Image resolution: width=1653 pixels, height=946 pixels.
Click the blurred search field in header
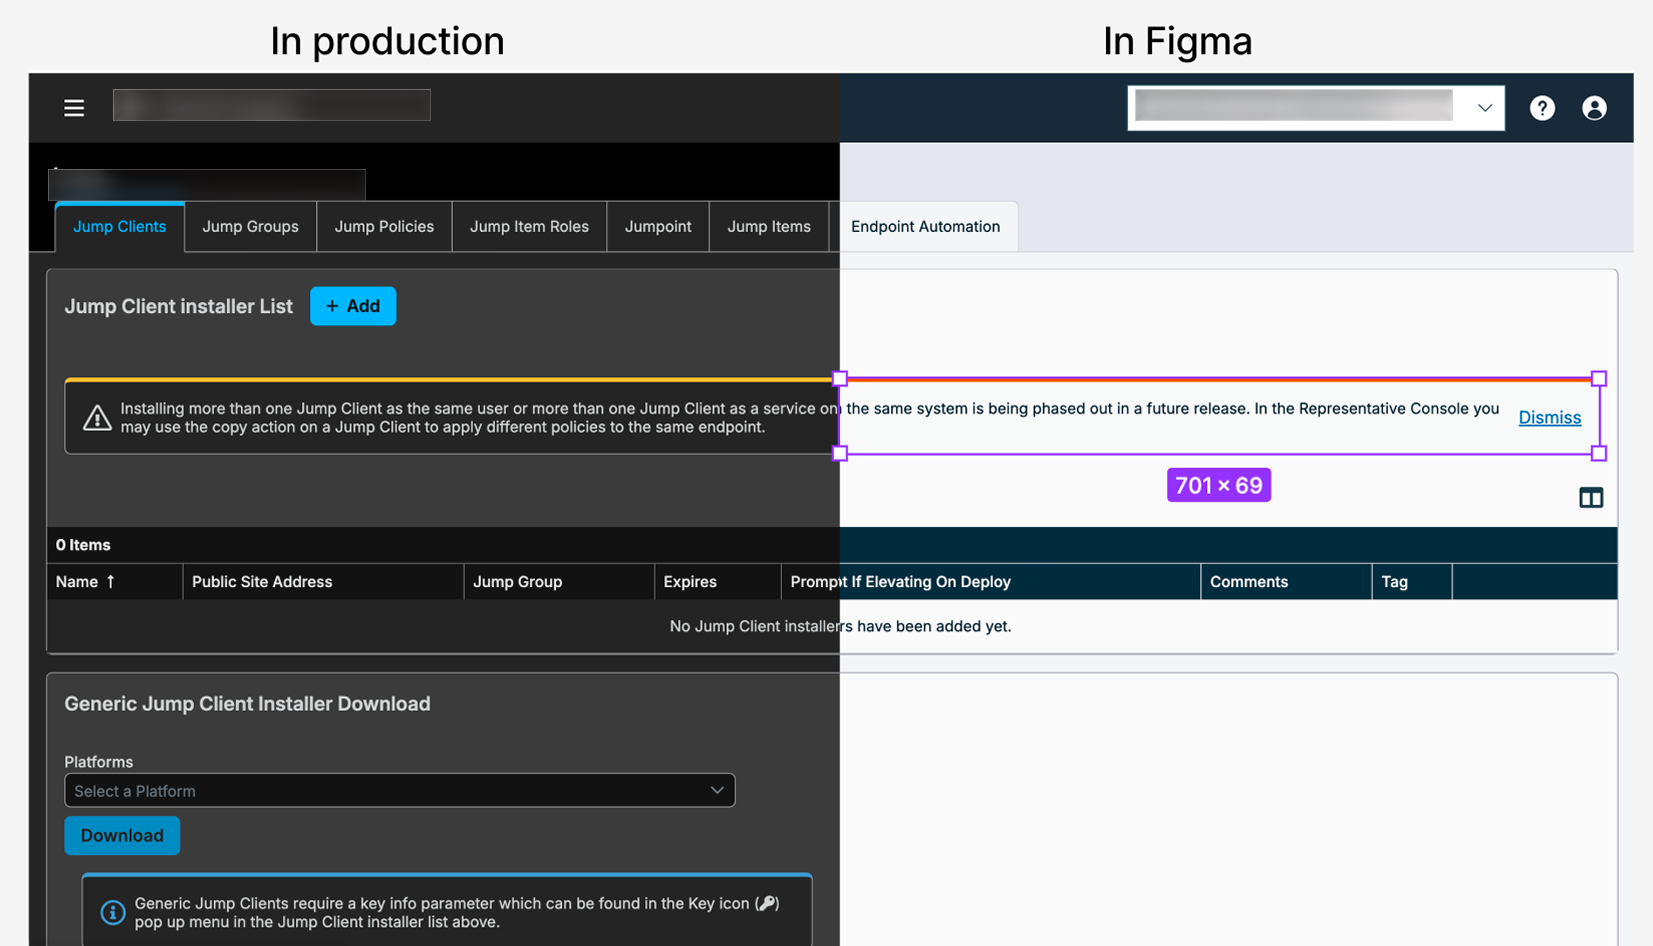pyautogui.click(x=272, y=105)
